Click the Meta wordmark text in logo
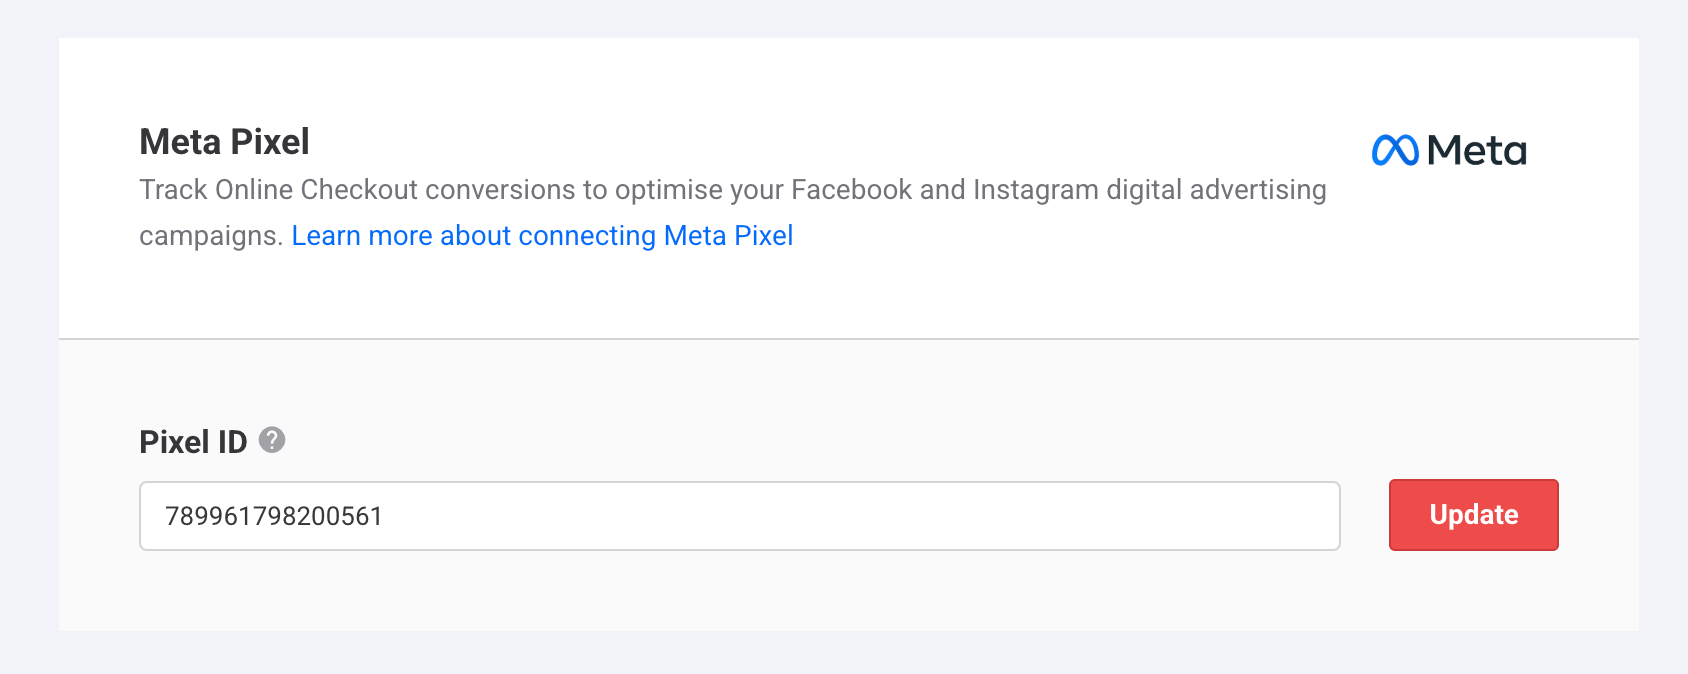This screenshot has height=674, width=1688. [1477, 151]
